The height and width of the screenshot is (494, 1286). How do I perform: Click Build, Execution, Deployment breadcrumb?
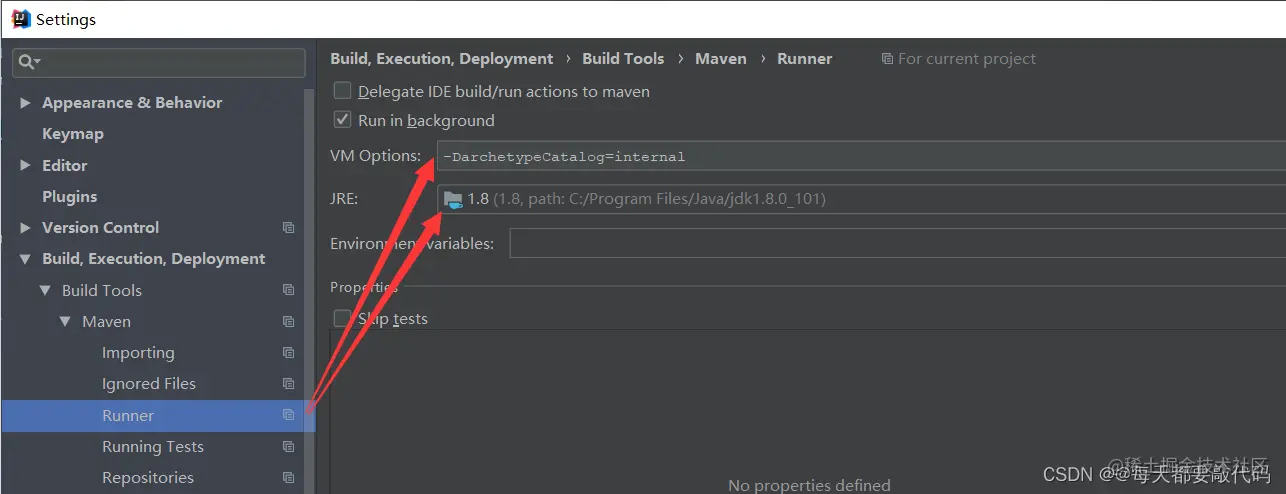(x=442, y=59)
